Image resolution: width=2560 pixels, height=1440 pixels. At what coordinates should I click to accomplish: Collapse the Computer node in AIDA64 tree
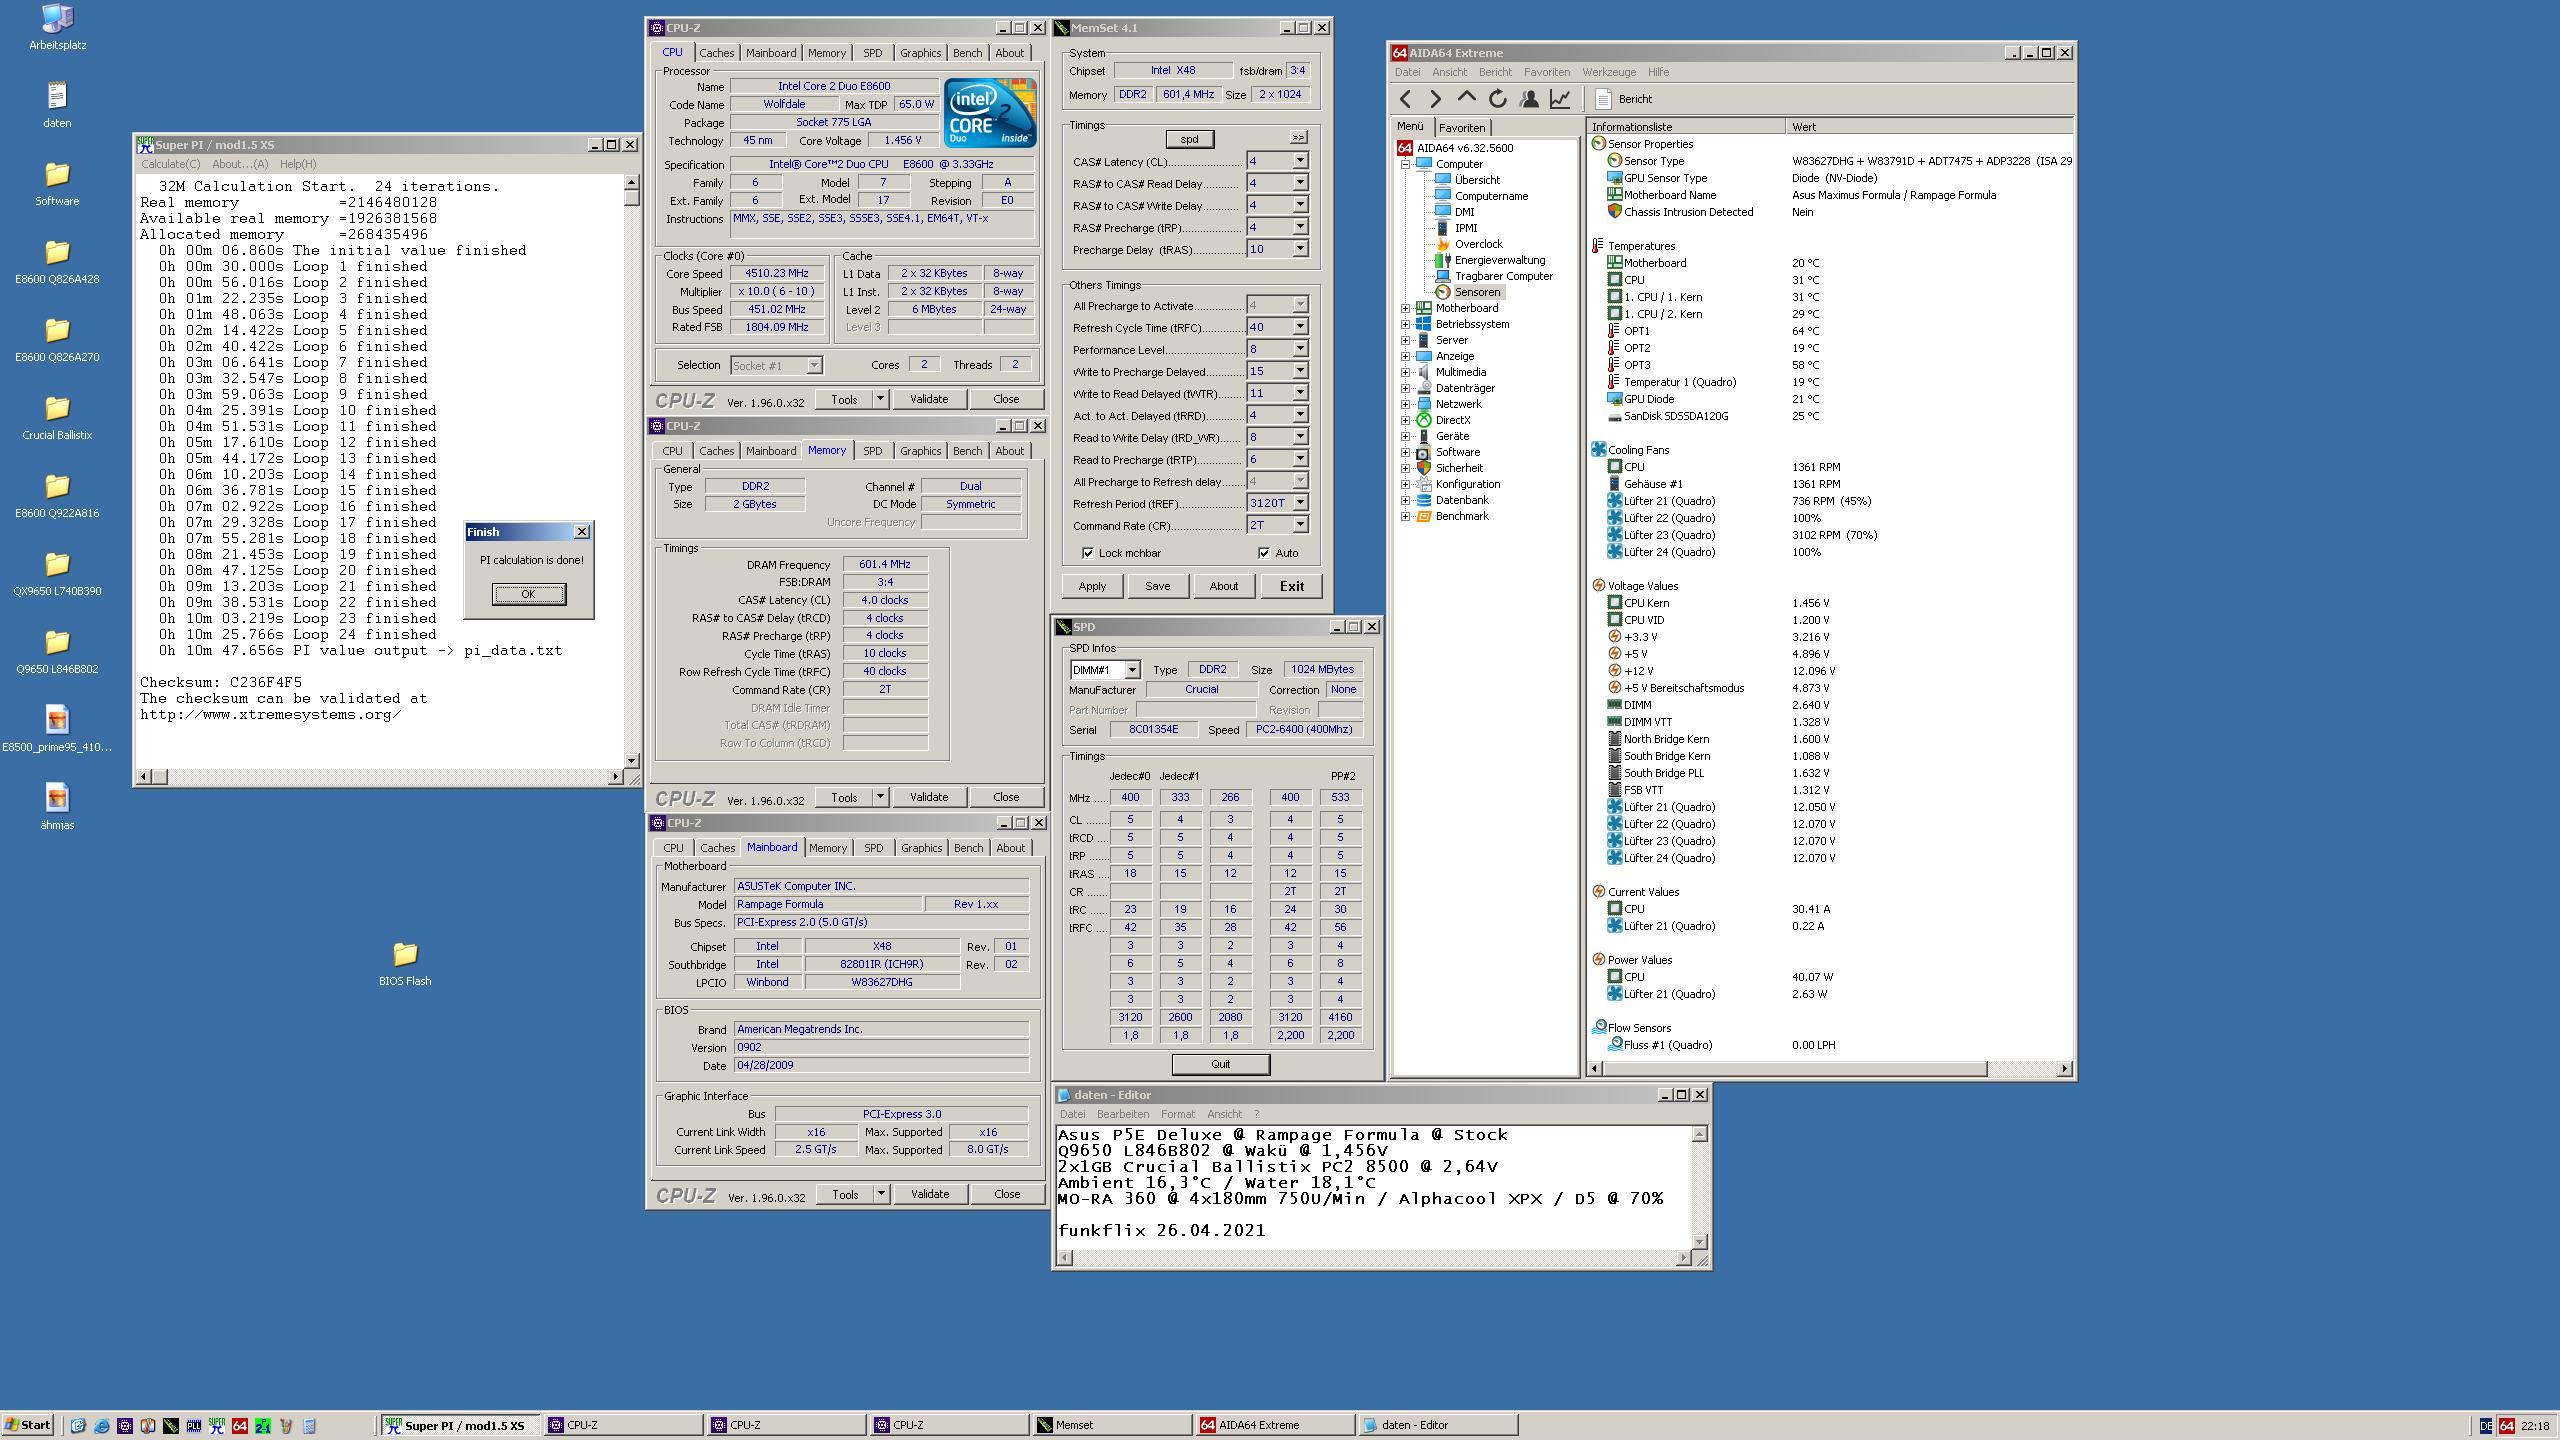[1405, 164]
